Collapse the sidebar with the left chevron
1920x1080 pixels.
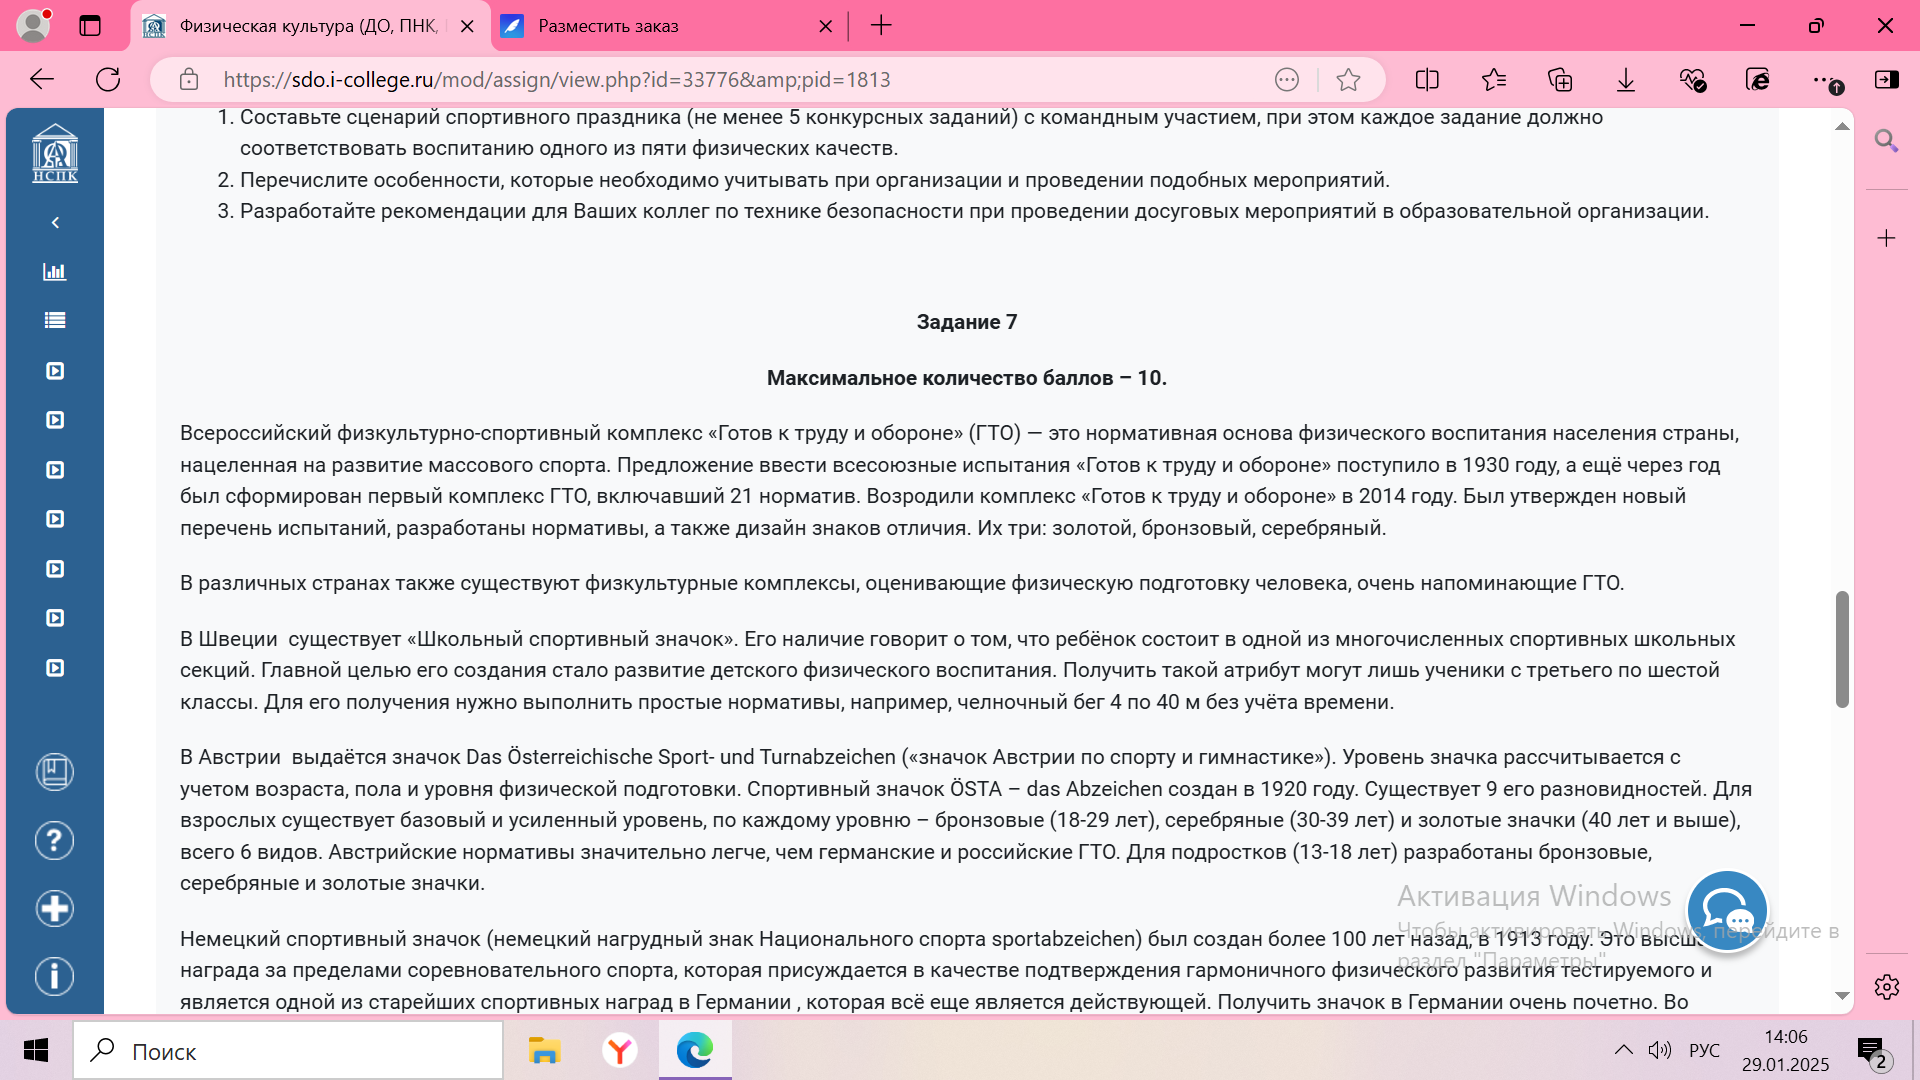55,222
